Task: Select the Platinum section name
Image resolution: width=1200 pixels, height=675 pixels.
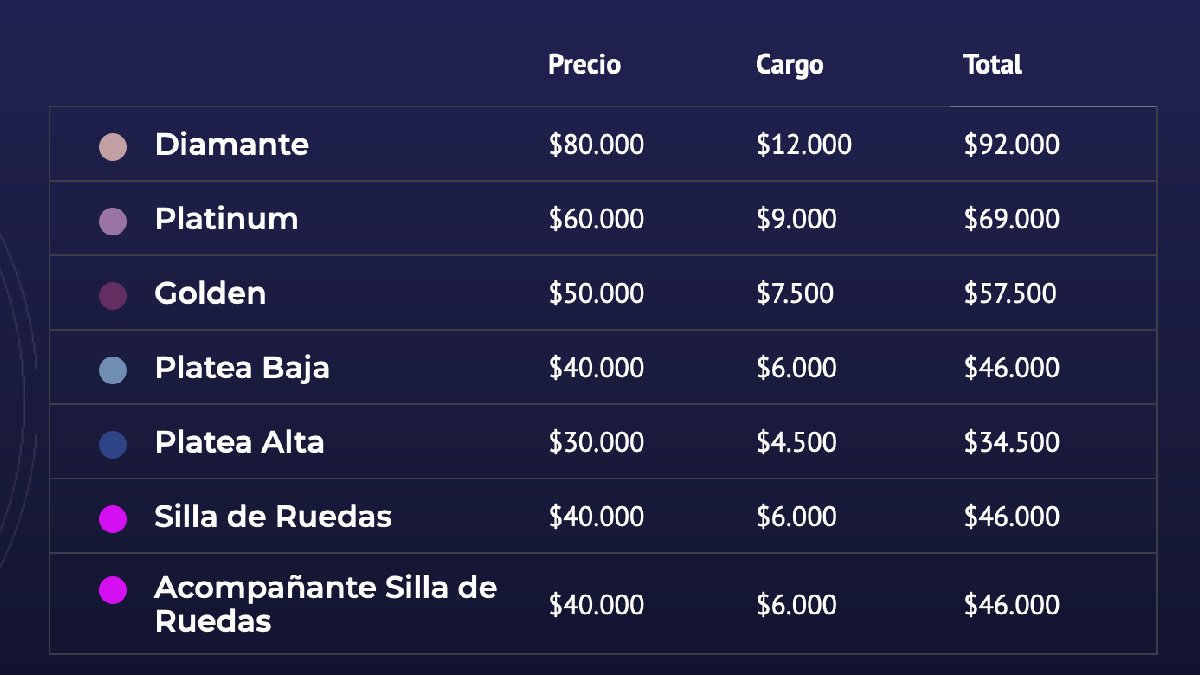Action: (x=226, y=219)
